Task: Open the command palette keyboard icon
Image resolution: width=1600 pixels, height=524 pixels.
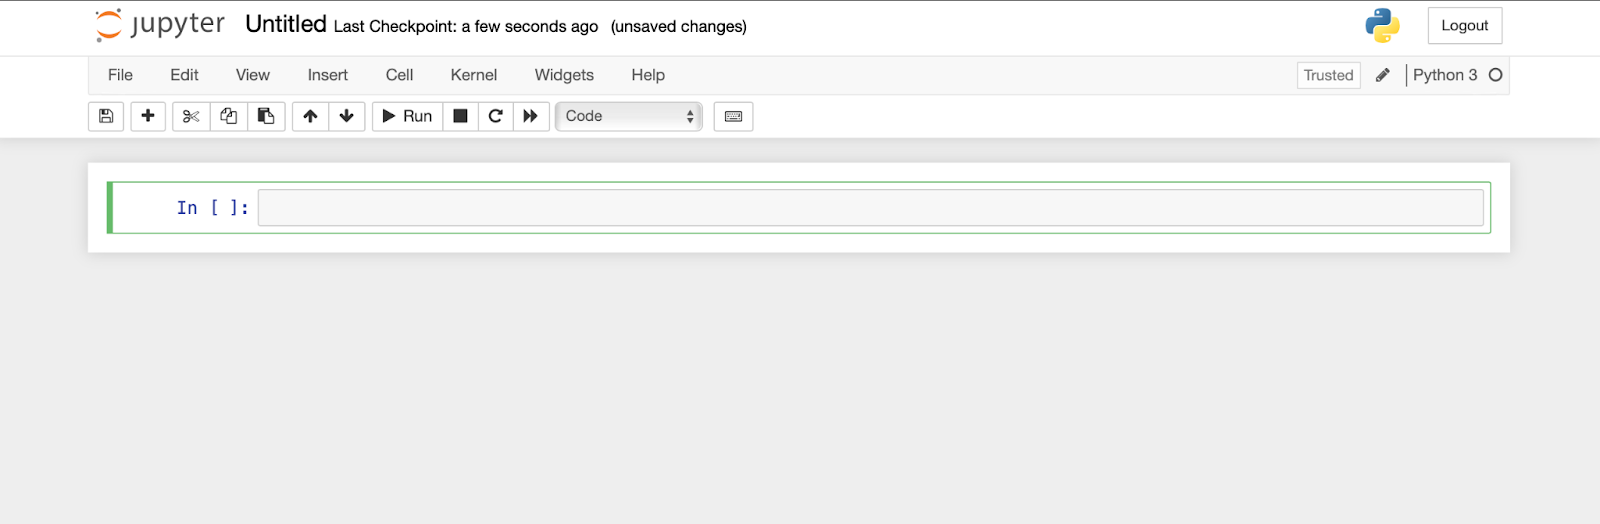Action: click(733, 116)
